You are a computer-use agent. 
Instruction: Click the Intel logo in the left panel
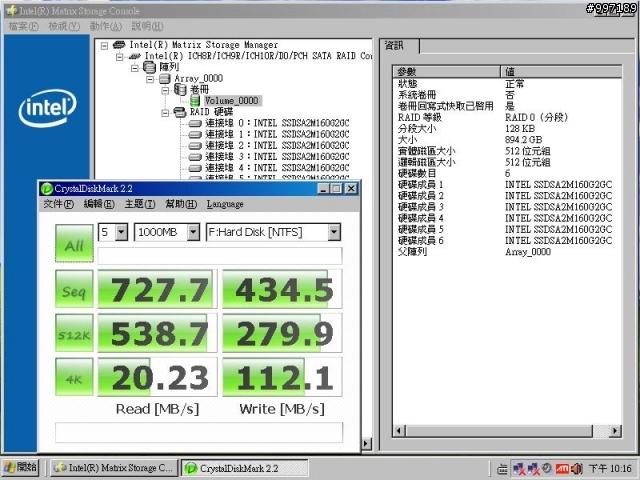tap(47, 108)
